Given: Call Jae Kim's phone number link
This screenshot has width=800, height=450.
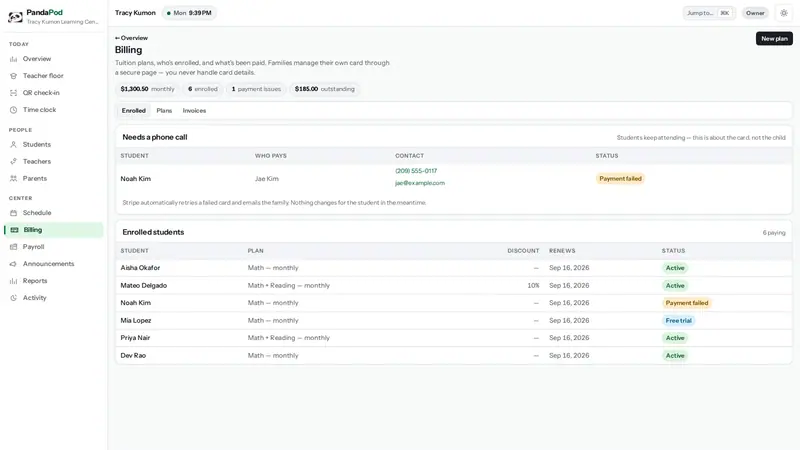Looking at the screenshot, I should (416, 171).
